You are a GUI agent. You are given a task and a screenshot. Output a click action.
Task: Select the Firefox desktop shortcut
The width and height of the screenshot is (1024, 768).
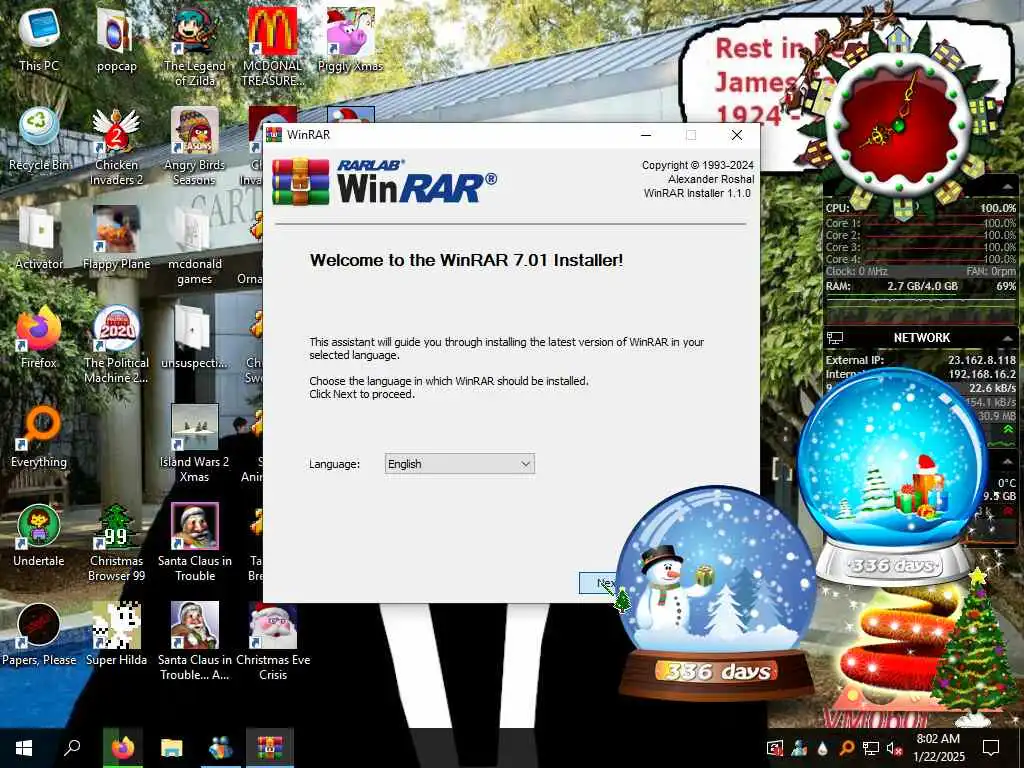(x=39, y=337)
